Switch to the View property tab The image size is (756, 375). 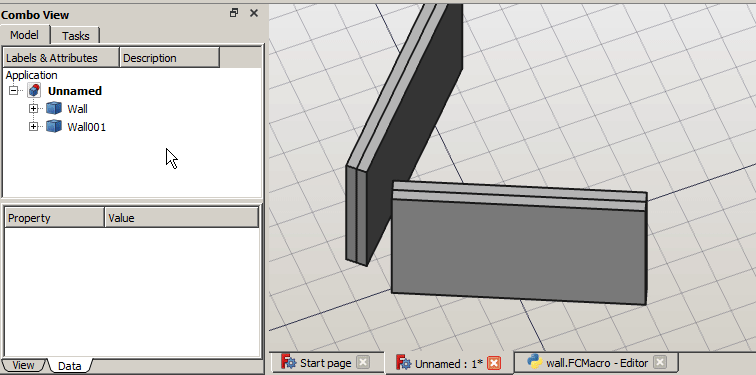(x=23, y=365)
